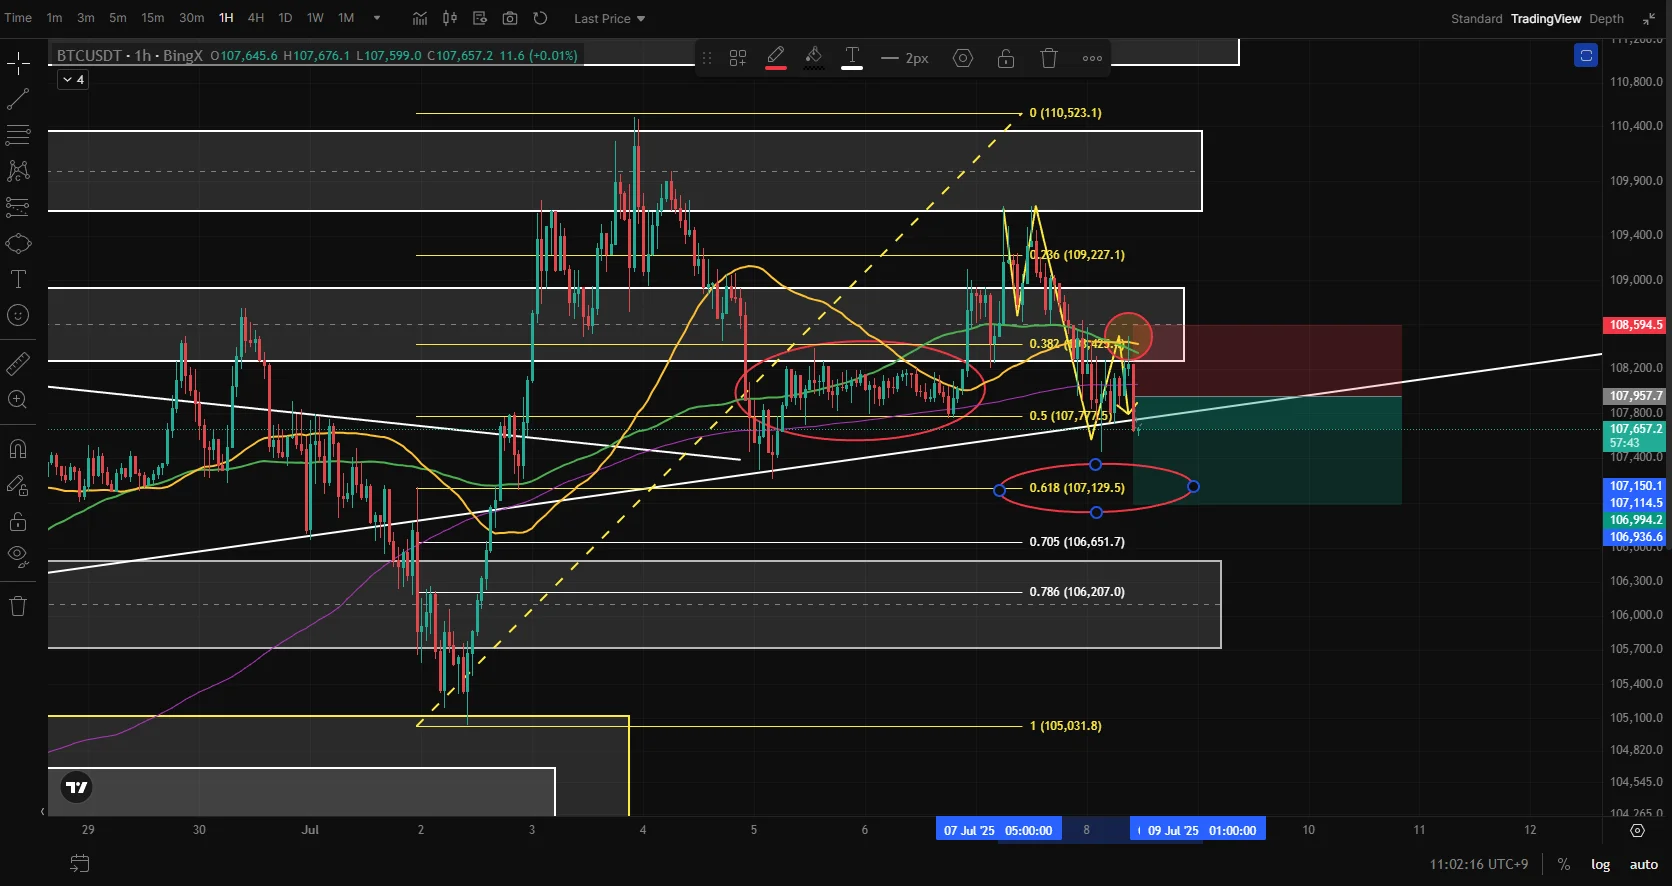Select the text annotation tool

18,279
